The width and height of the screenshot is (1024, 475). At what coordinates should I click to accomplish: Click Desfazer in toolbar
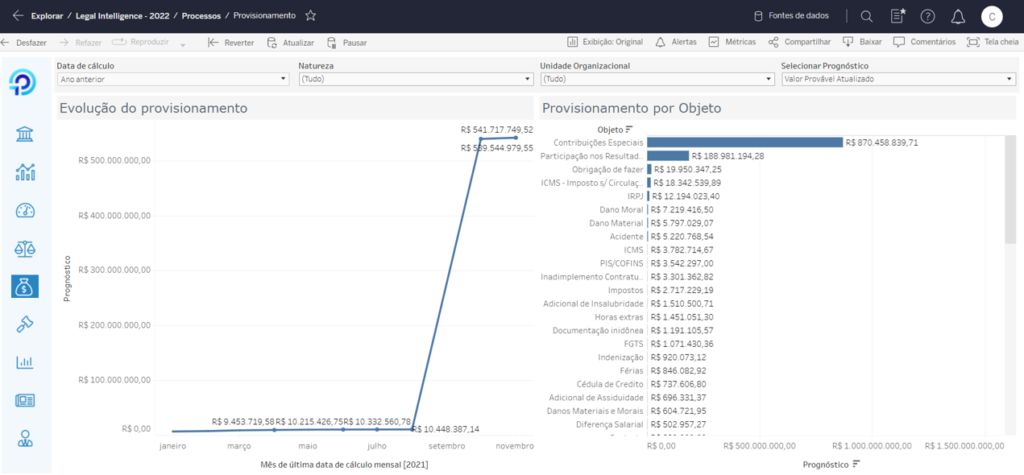[24, 42]
